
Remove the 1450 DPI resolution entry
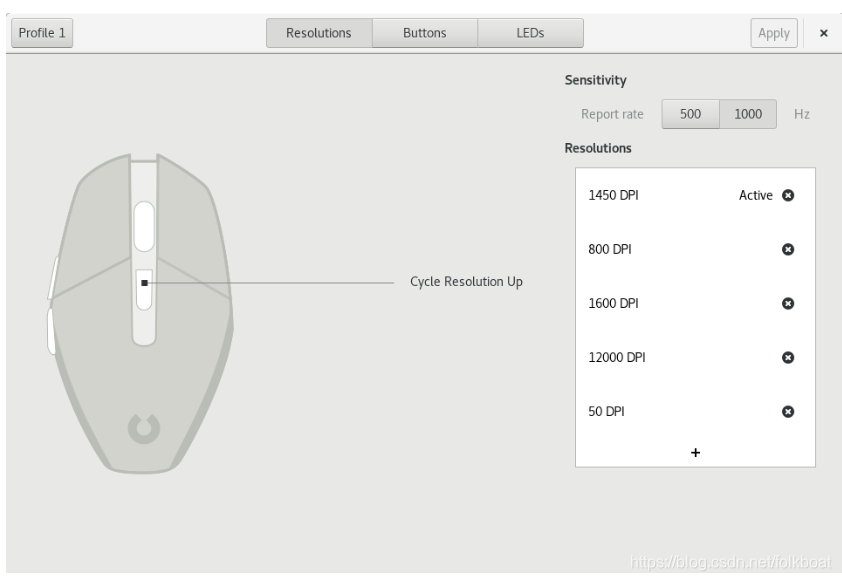[788, 195]
